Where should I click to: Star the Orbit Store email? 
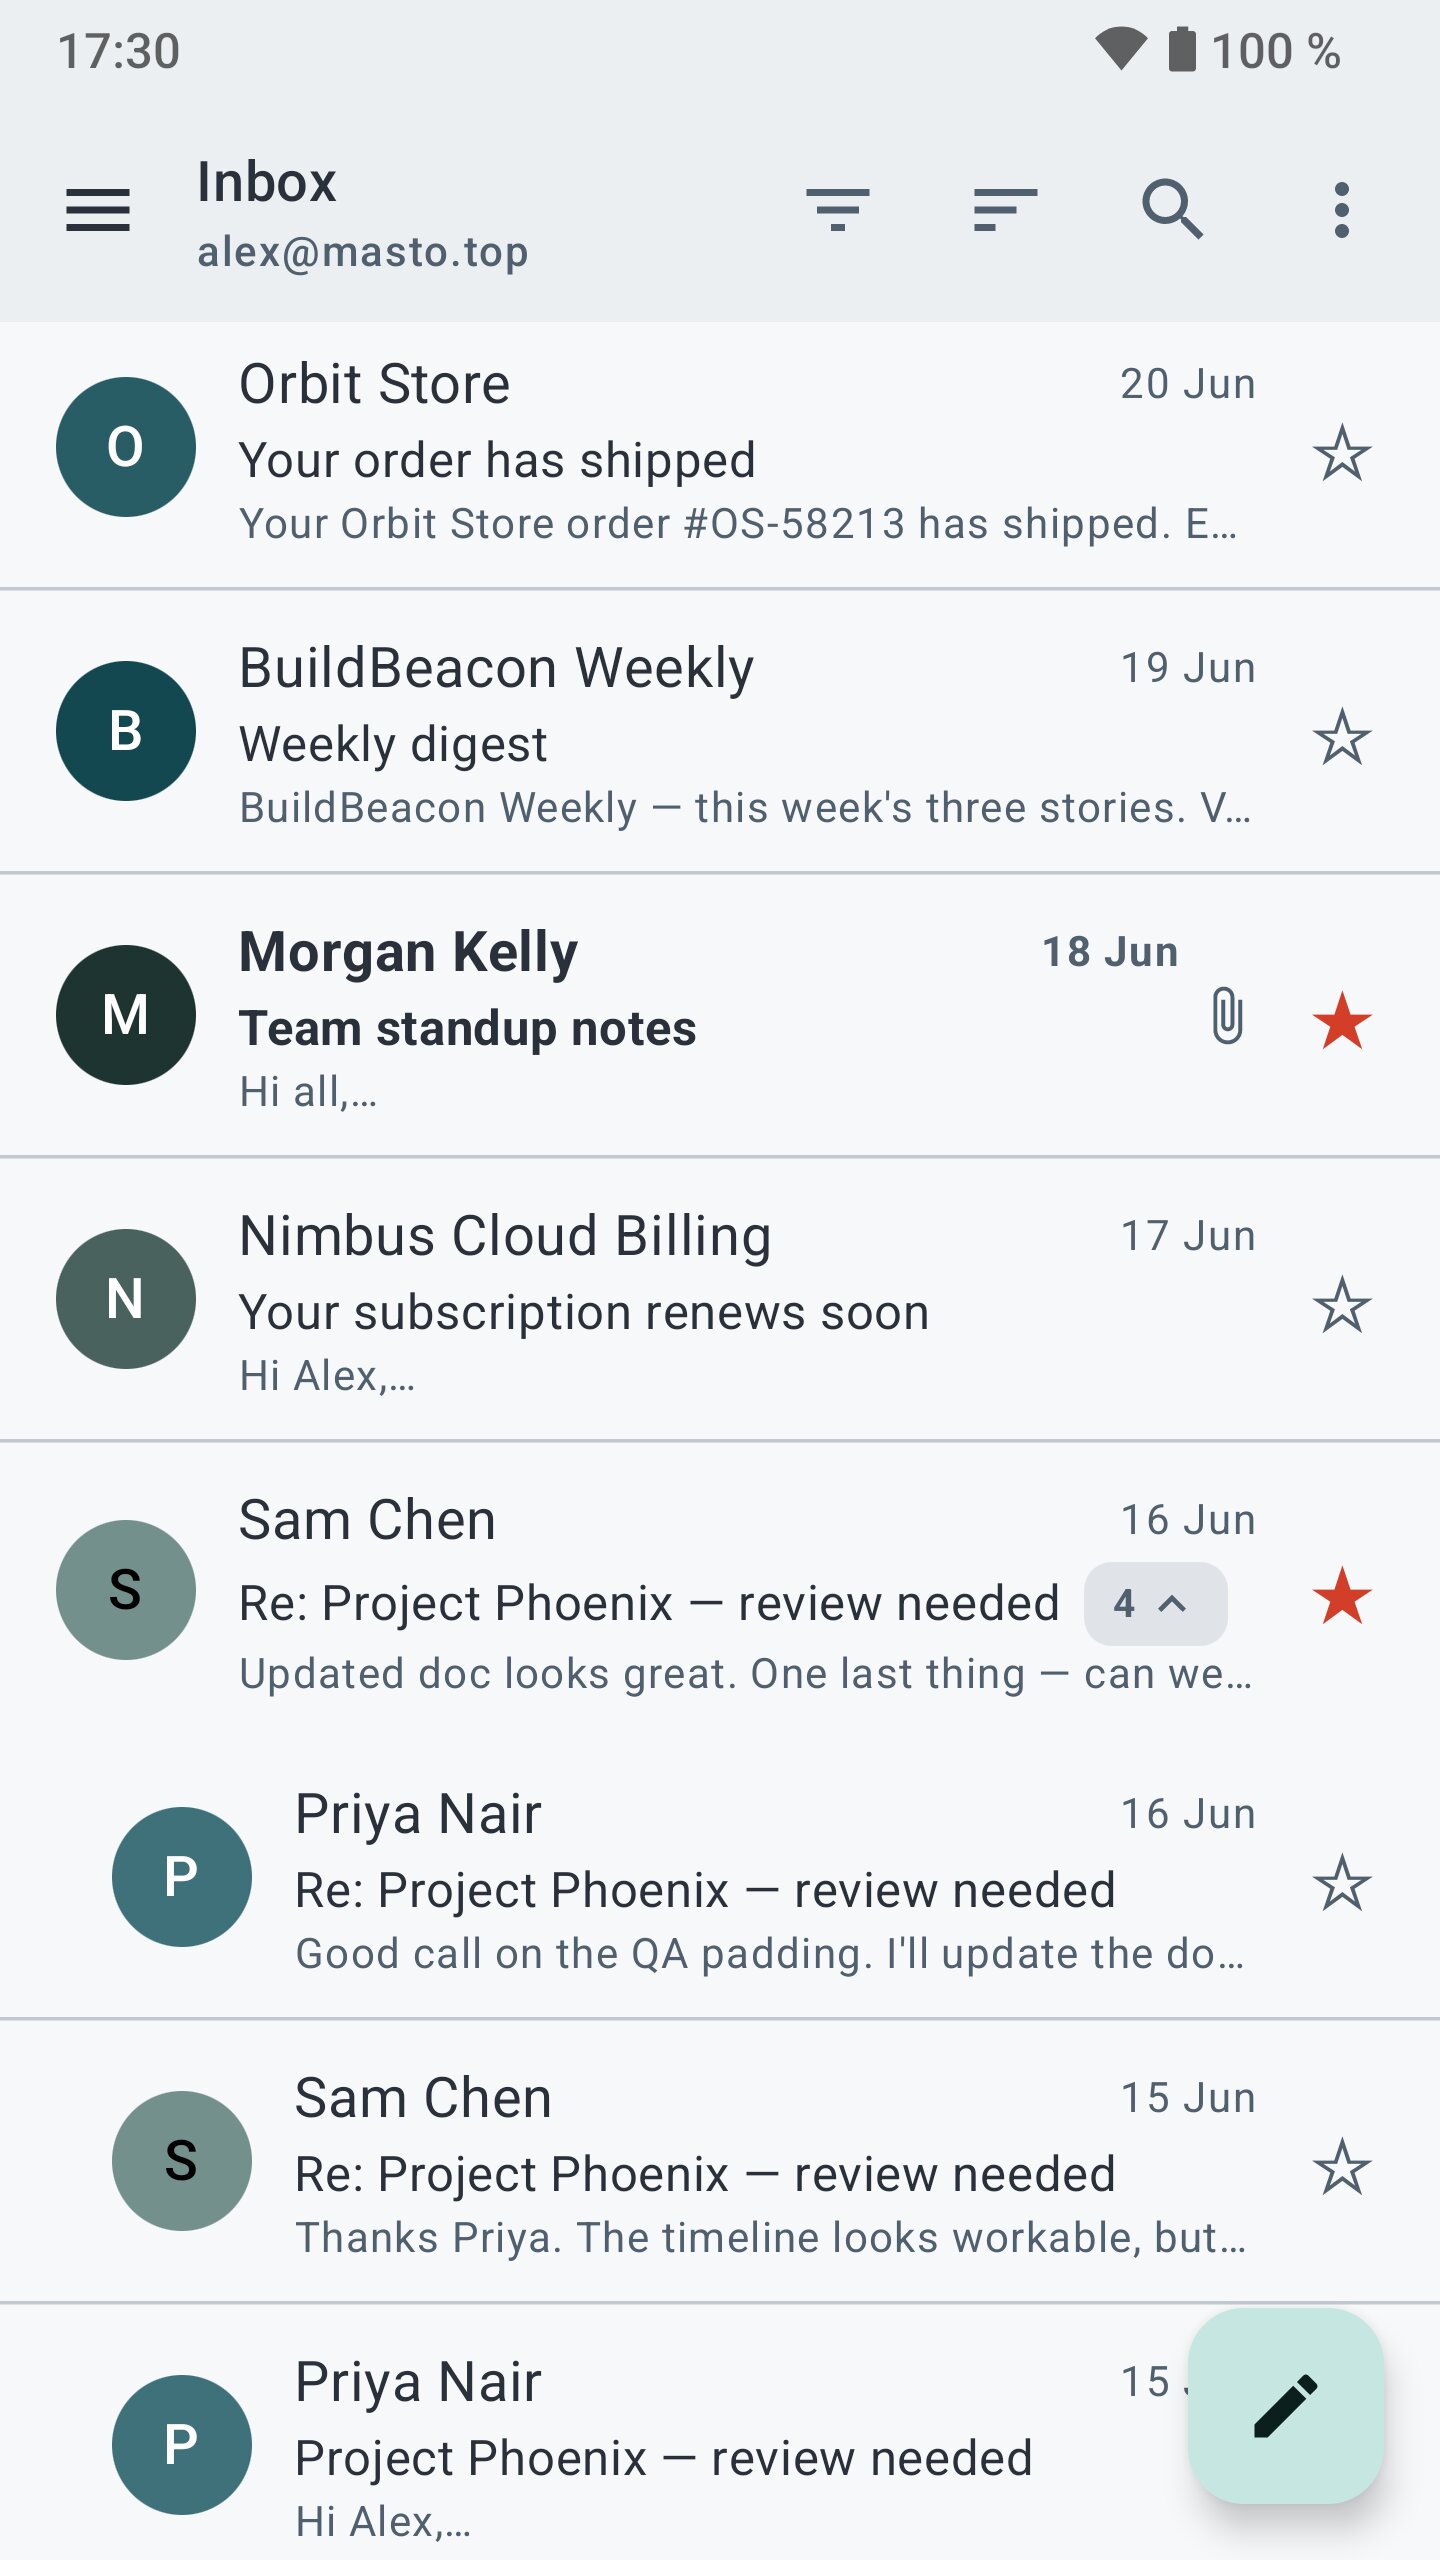(1342, 453)
